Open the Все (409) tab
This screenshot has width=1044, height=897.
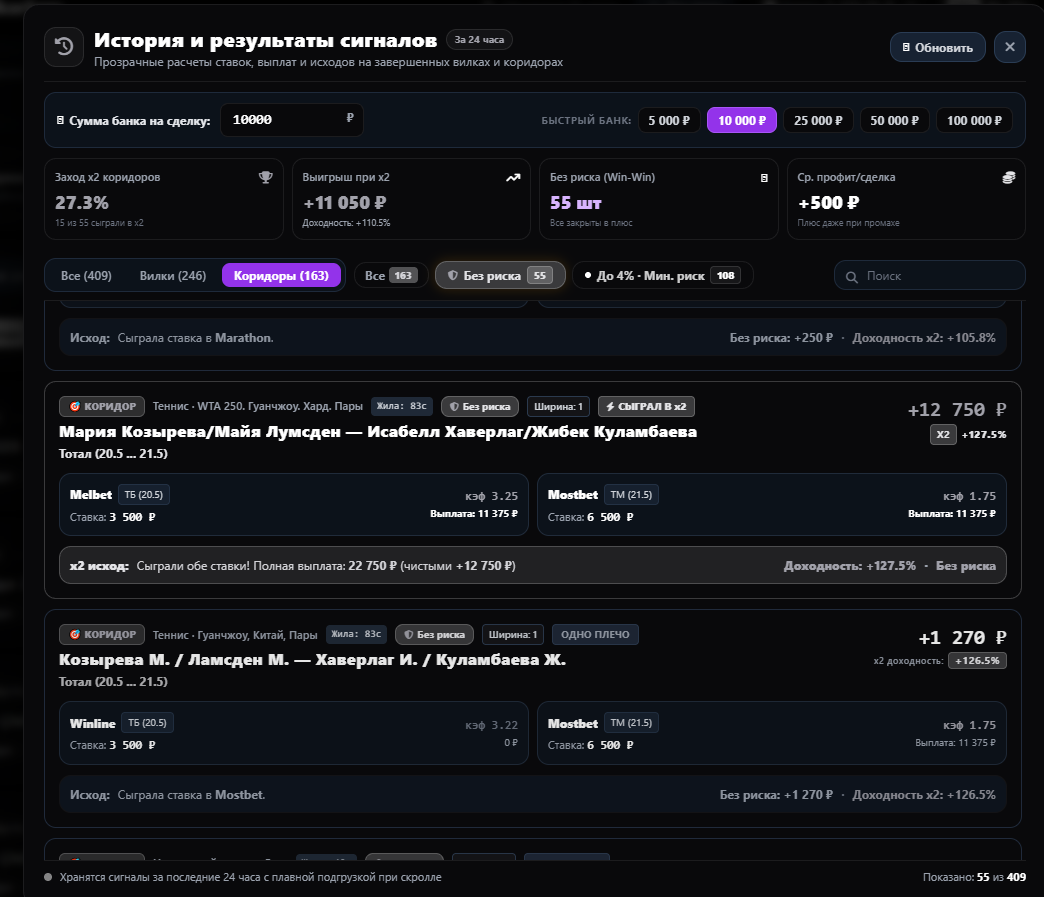[86, 276]
